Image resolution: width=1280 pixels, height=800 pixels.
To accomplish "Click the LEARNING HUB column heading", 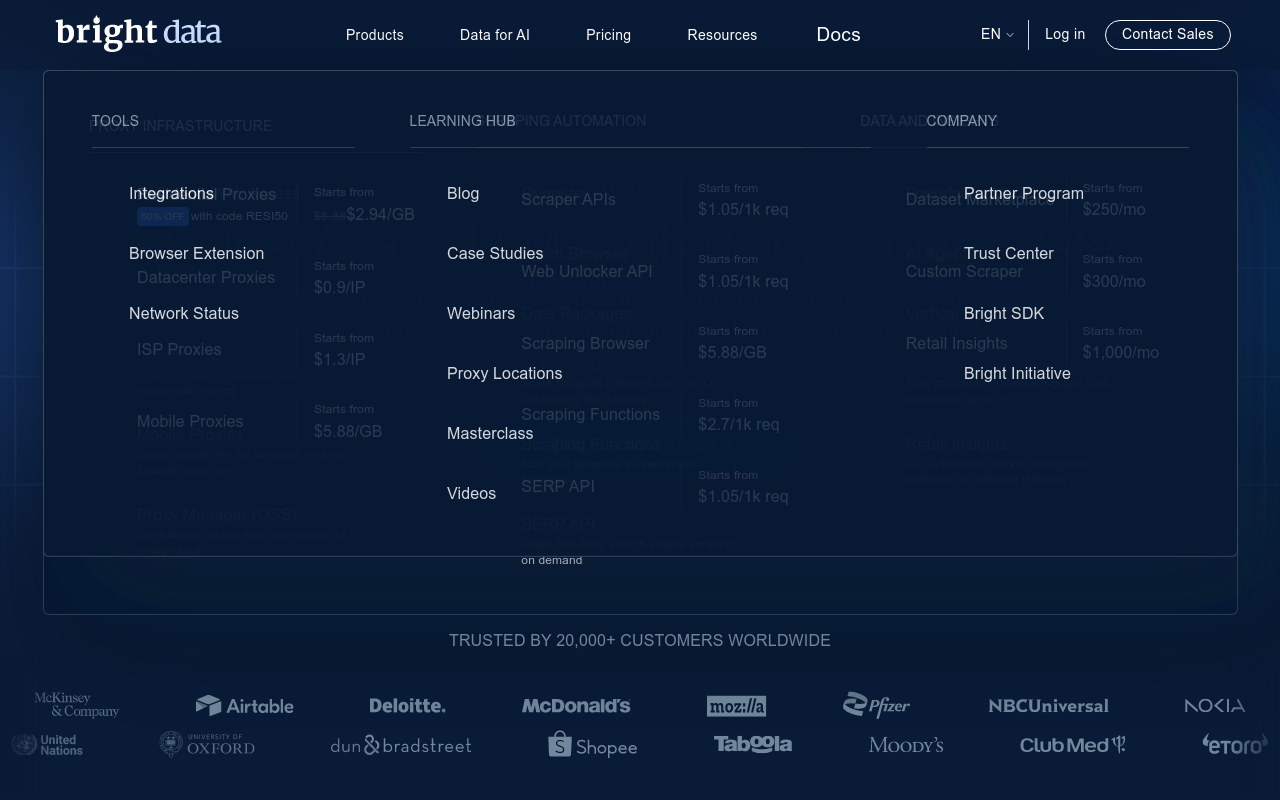I will click(x=462, y=121).
